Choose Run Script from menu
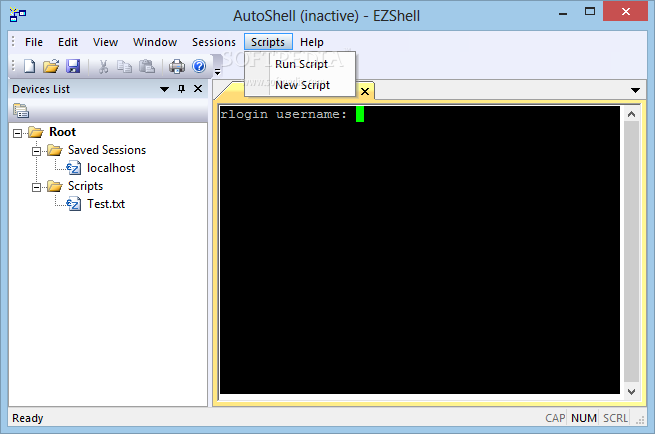The height and width of the screenshot is (434, 655). point(300,64)
